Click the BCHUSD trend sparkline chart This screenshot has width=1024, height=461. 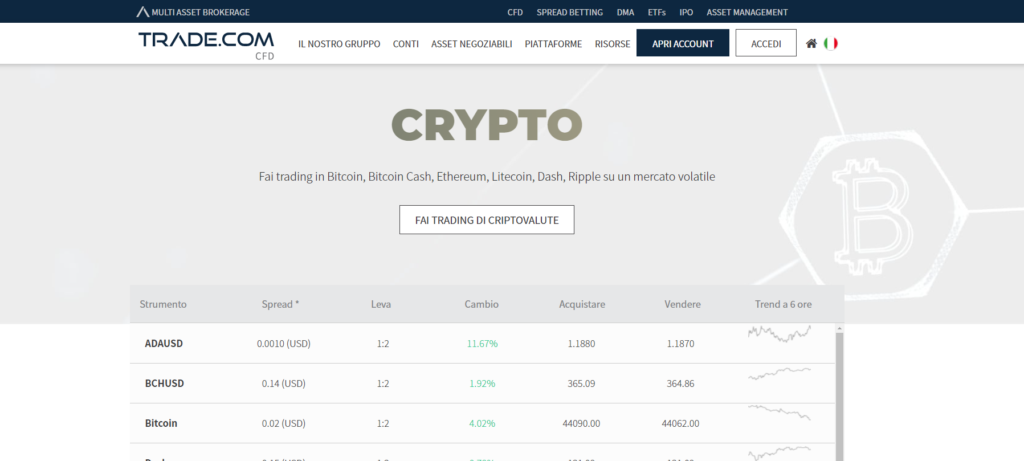[780, 374]
